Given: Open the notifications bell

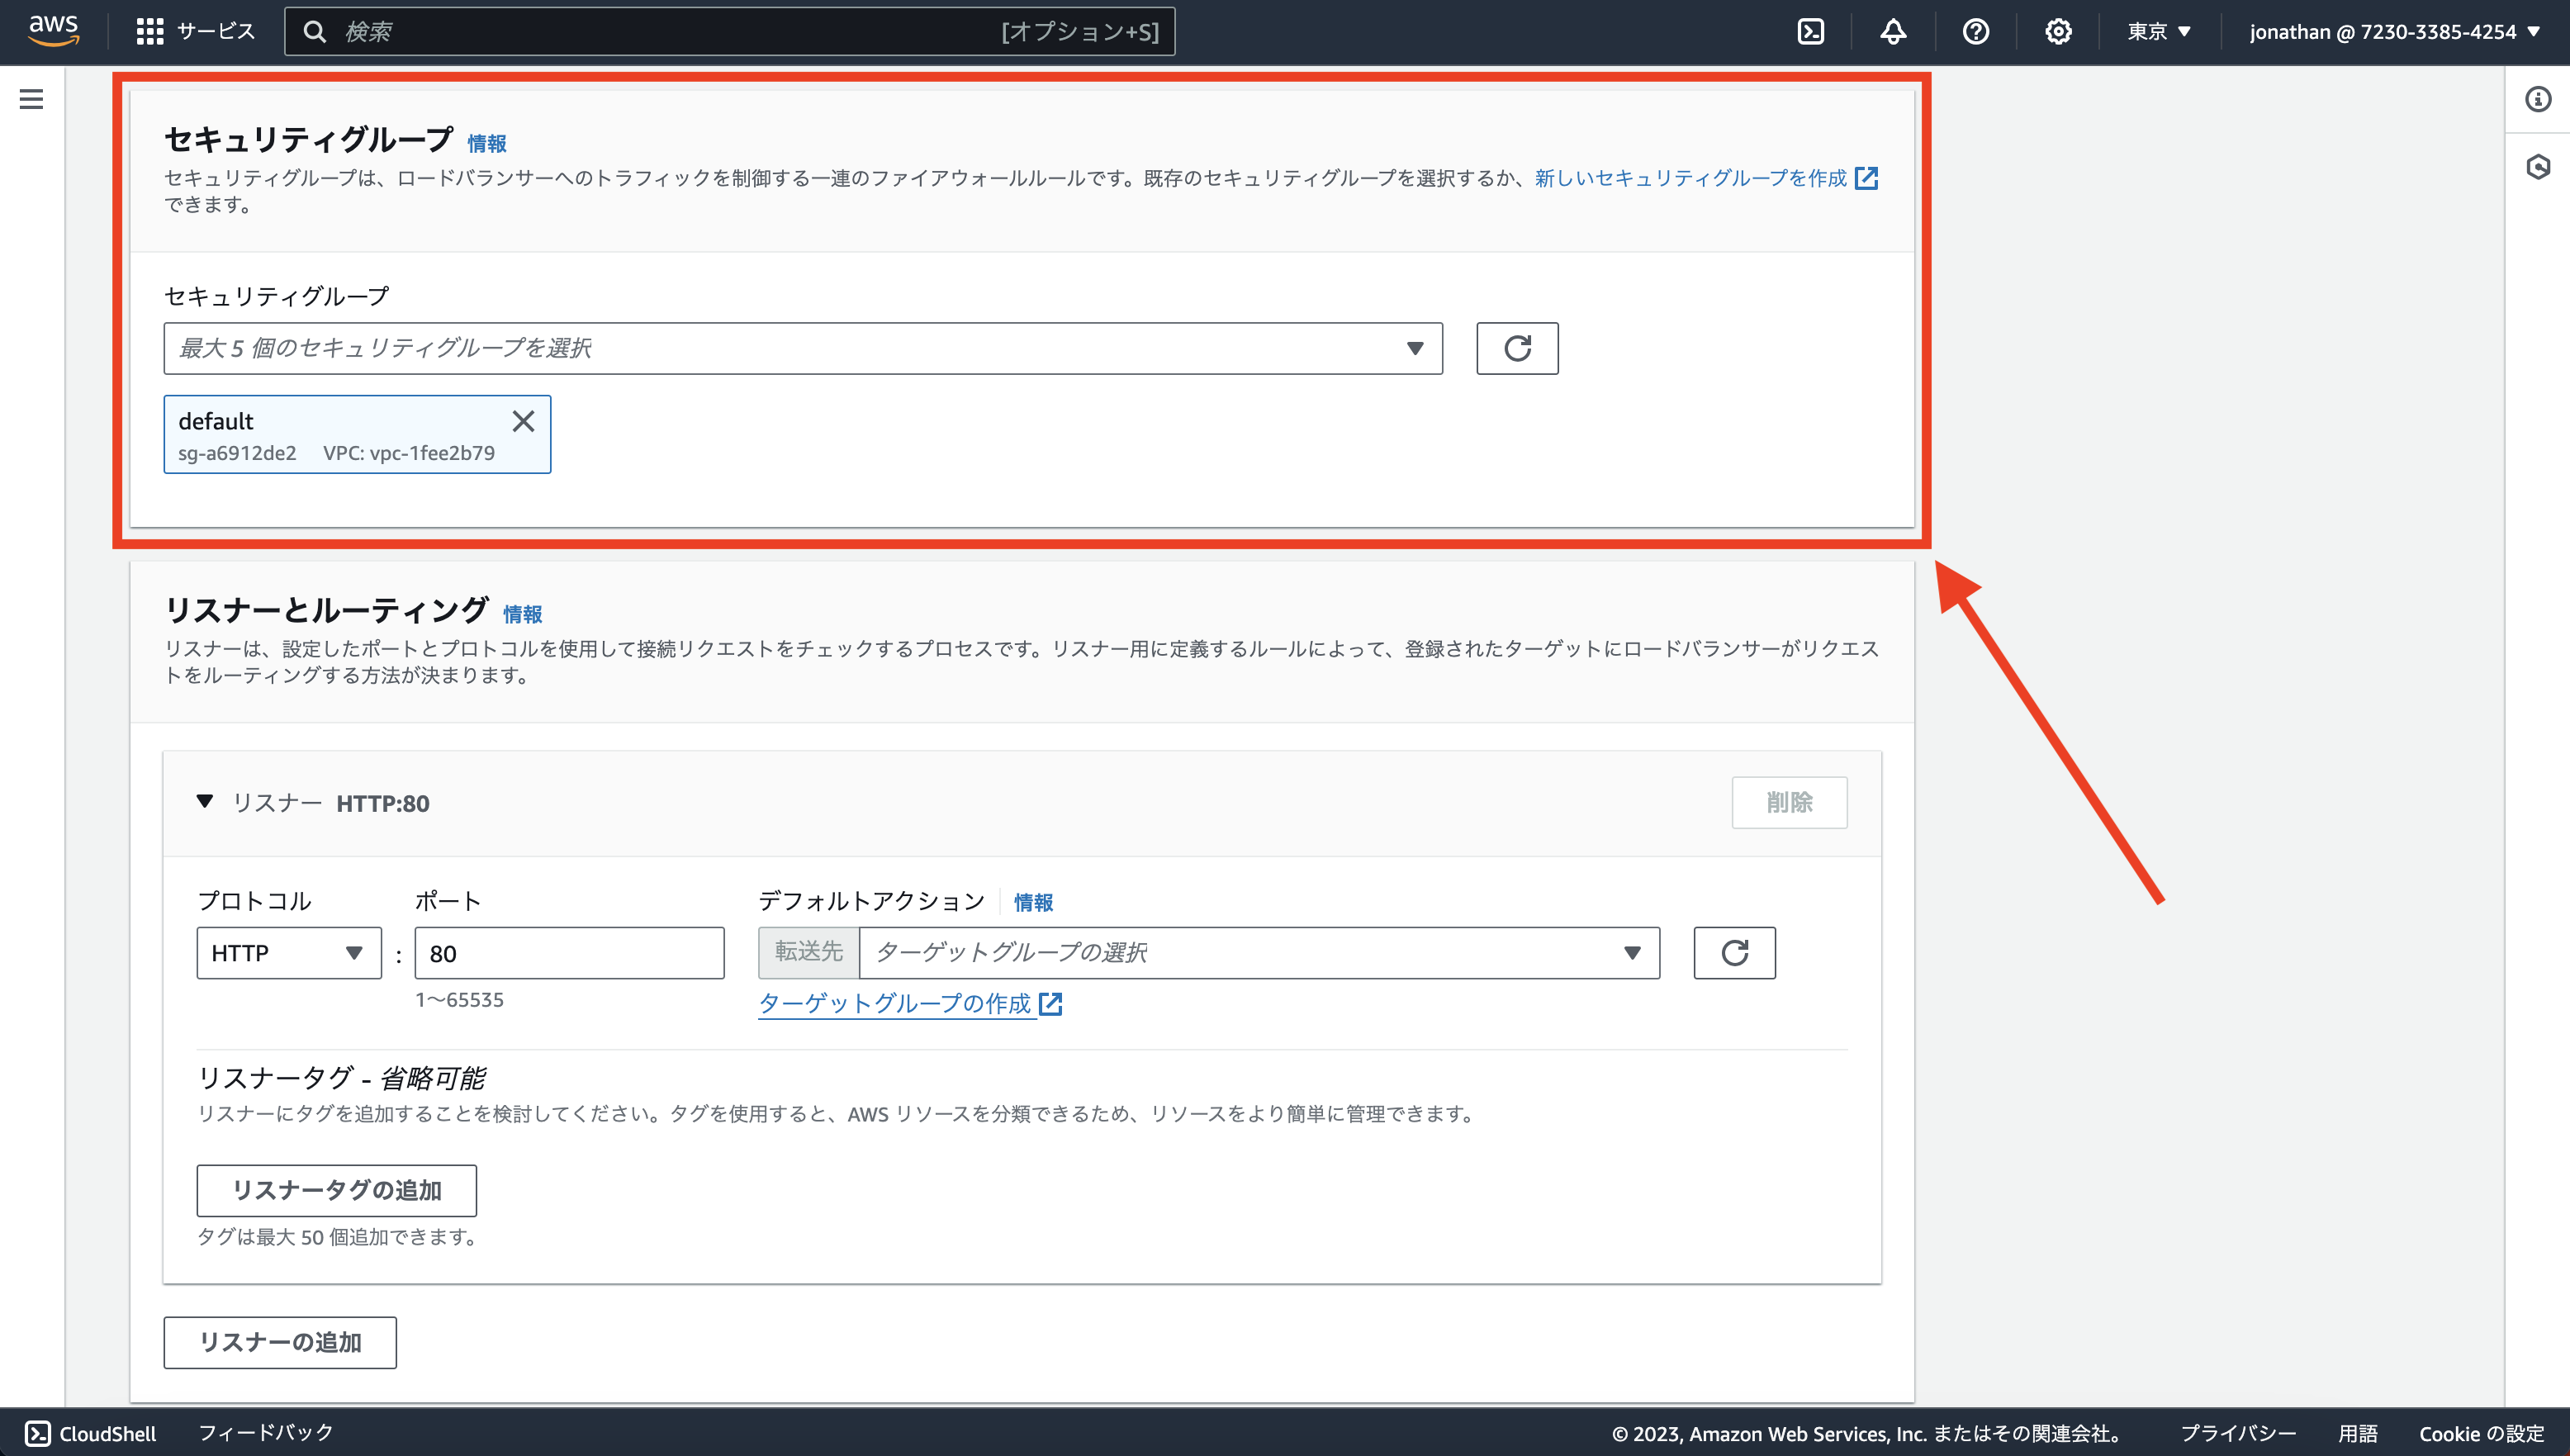Looking at the screenshot, I should pos(1894,31).
